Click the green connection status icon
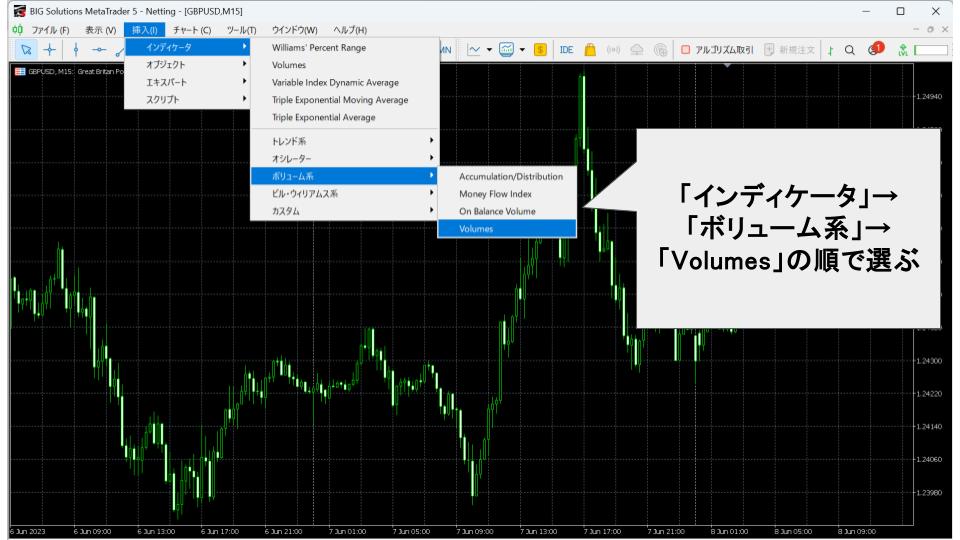Screen dimensions: 960x540 [902, 50]
